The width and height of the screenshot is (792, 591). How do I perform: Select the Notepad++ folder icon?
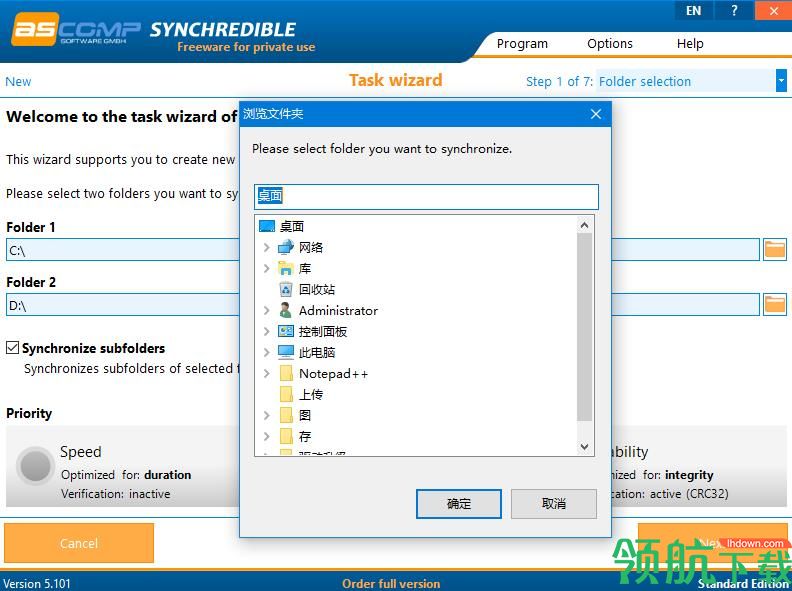(x=286, y=373)
